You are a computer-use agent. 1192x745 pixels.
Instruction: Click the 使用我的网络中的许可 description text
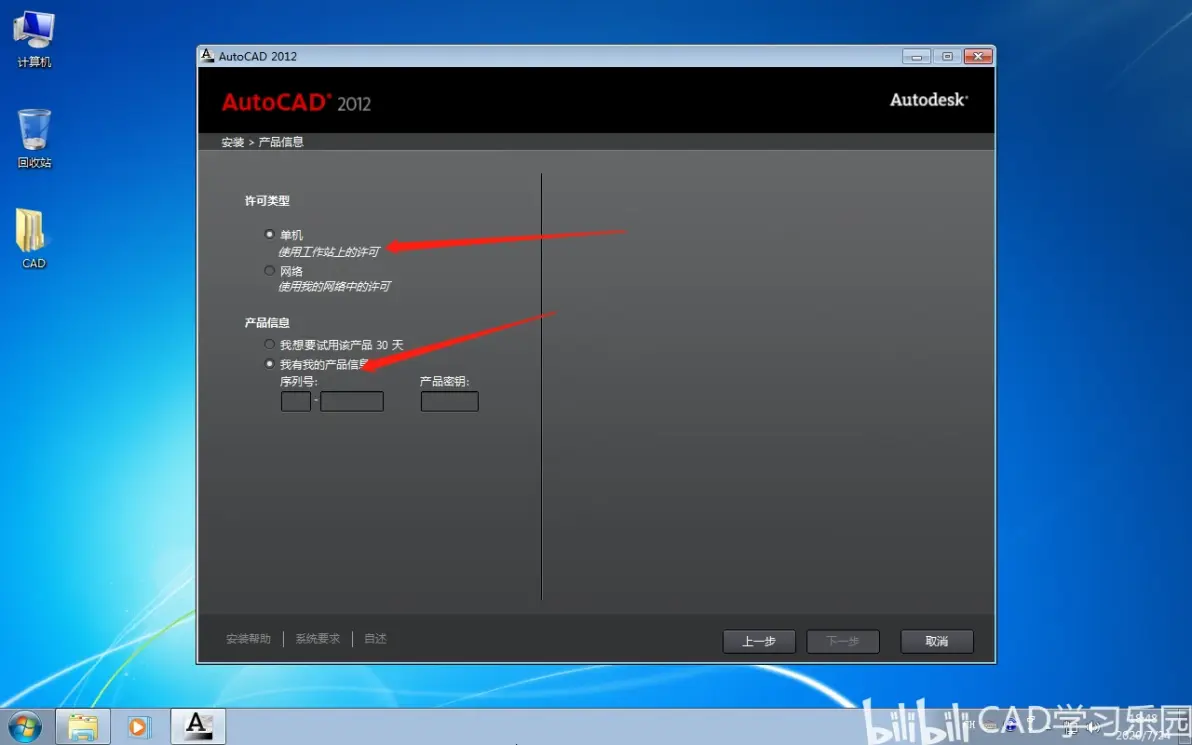[334, 287]
